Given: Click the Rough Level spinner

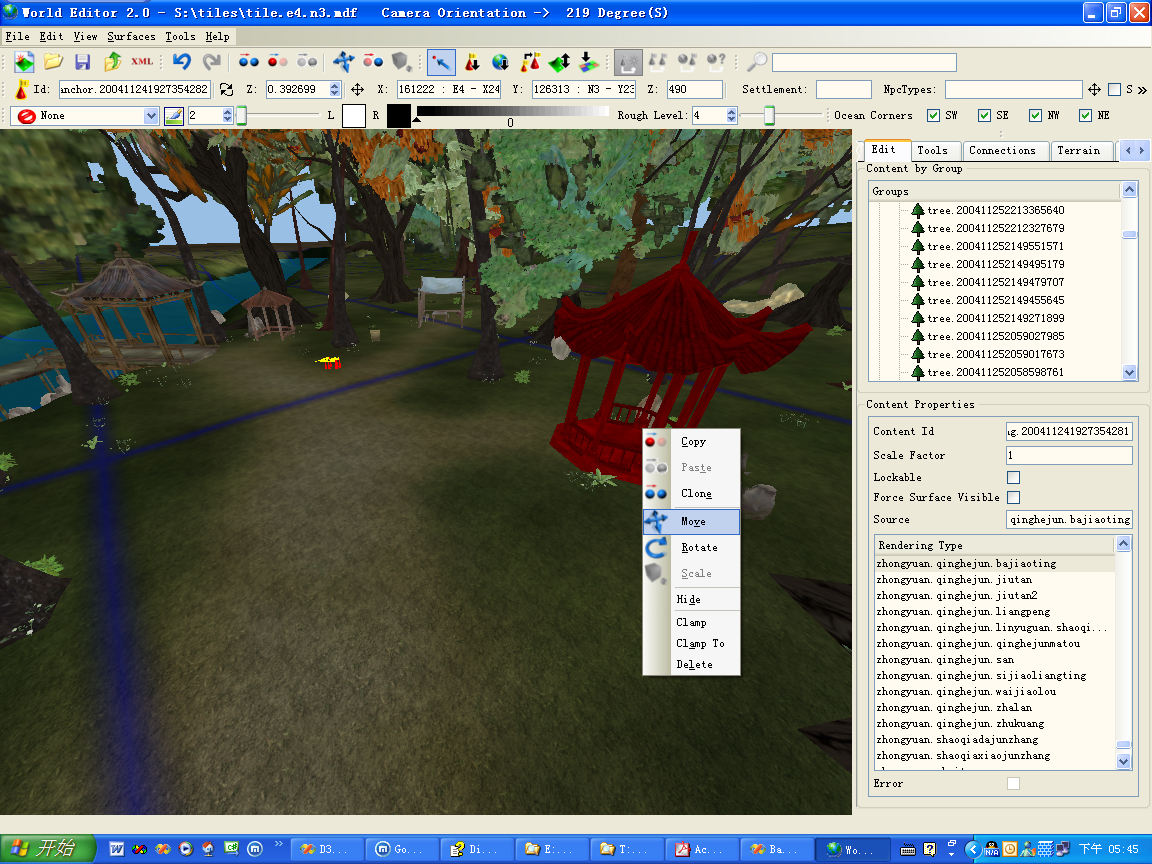Looking at the screenshot, I should coord(731,116).
